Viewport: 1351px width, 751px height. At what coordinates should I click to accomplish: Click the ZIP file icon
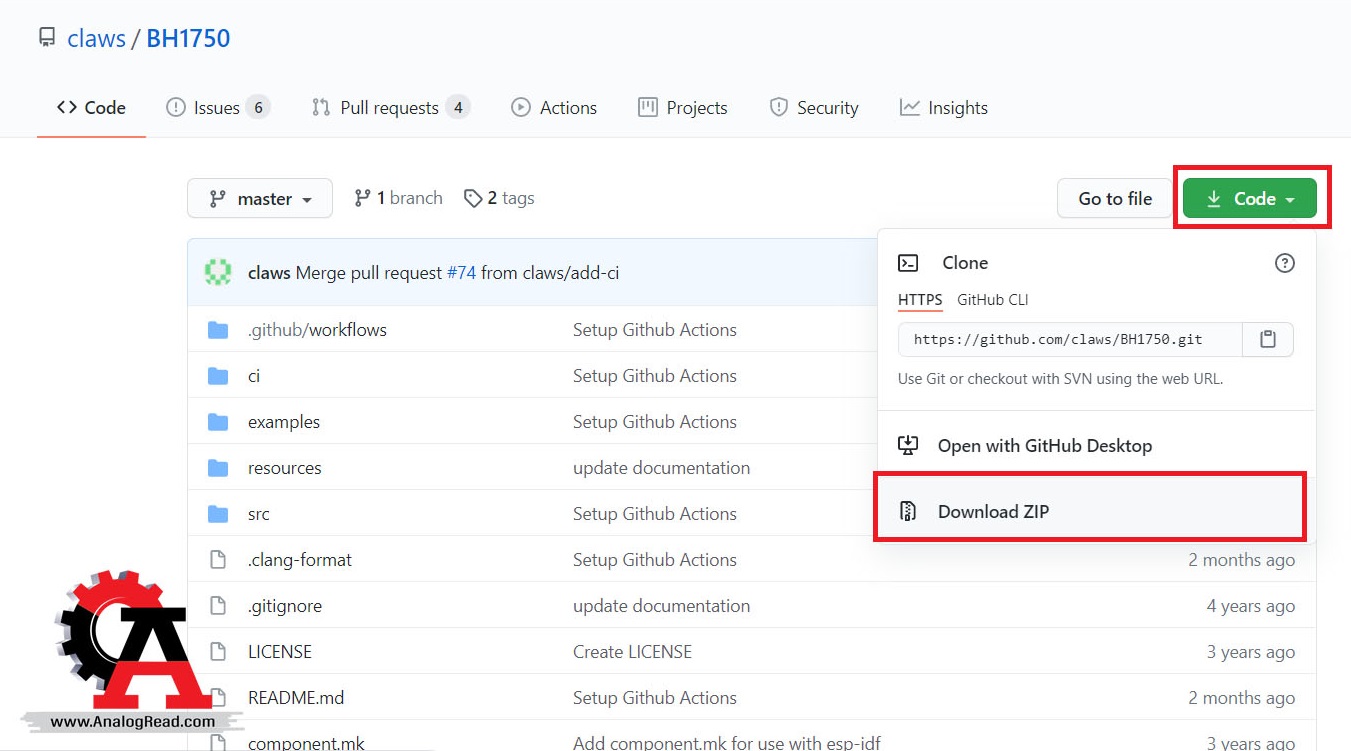[908, 512]
